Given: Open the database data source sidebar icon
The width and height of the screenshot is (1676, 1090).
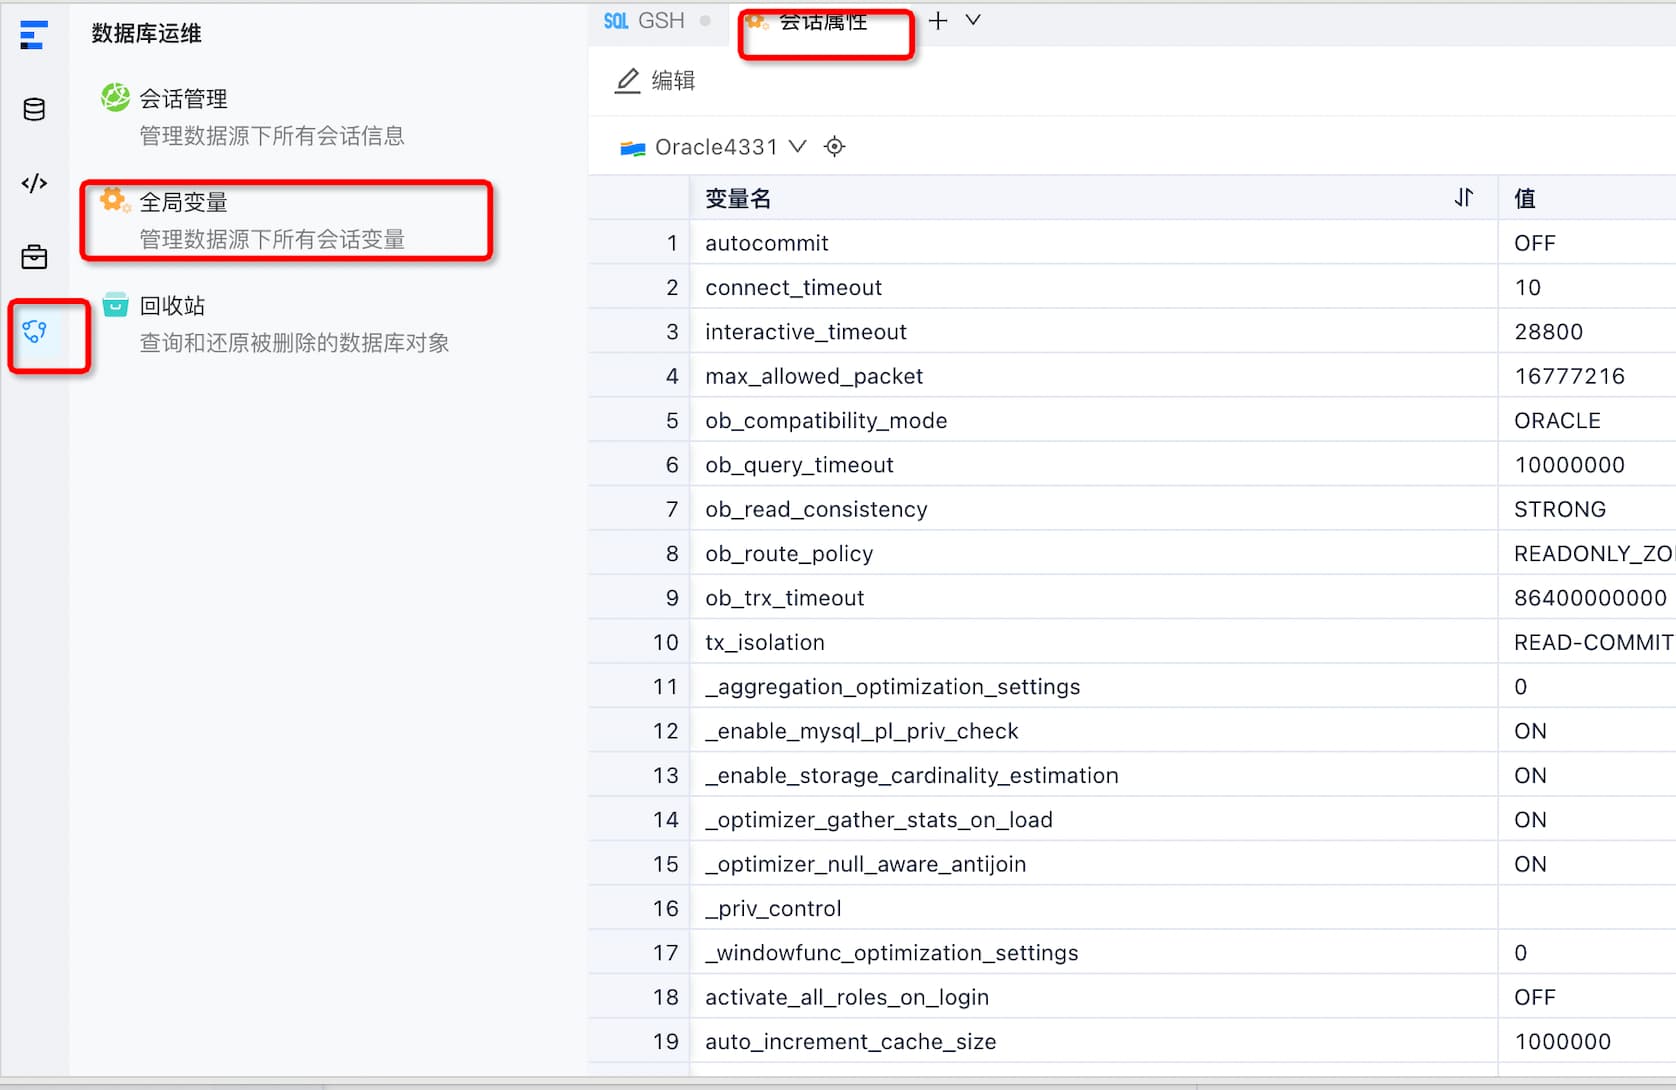Looking at the screenshot, I should click(34, 109).
